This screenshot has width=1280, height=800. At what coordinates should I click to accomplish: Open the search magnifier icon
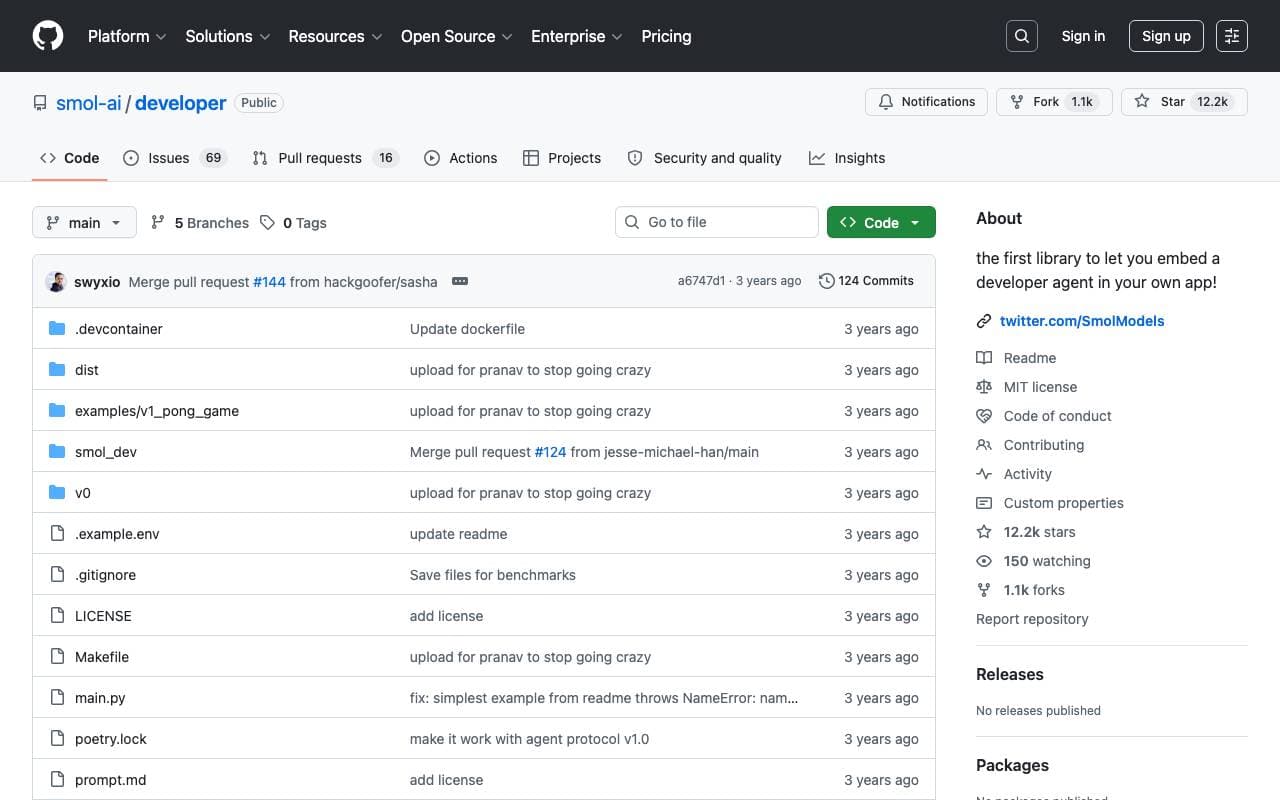1022,36
